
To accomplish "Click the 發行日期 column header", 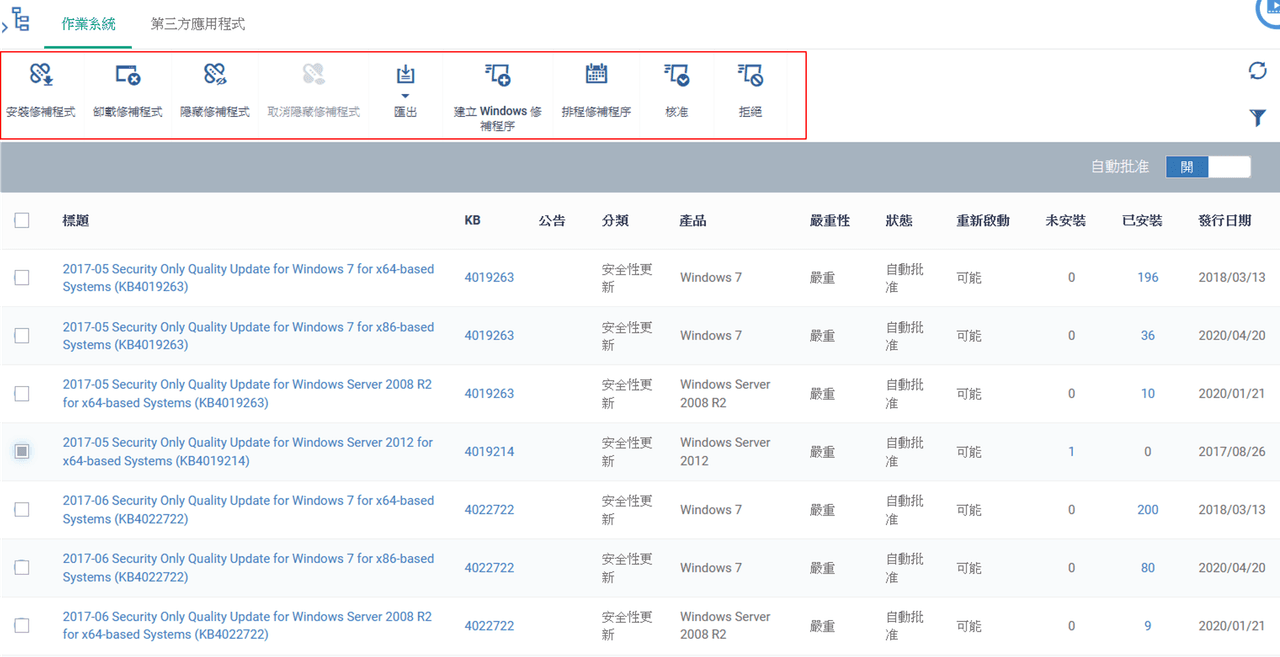I will (x=1225, y=220).
